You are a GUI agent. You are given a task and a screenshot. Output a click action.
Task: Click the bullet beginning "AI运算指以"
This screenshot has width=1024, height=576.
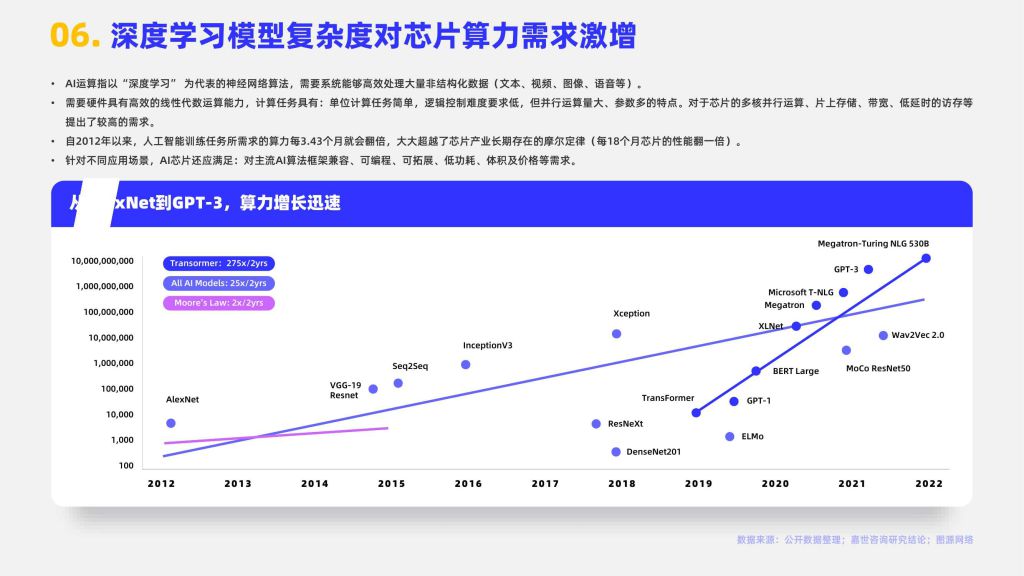point(353,84)
